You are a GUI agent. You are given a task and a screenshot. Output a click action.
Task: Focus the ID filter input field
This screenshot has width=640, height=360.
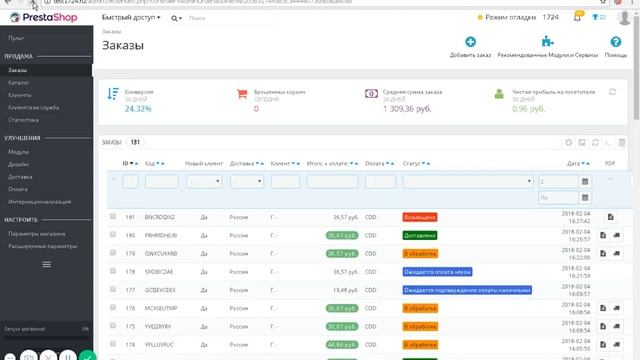130,181
